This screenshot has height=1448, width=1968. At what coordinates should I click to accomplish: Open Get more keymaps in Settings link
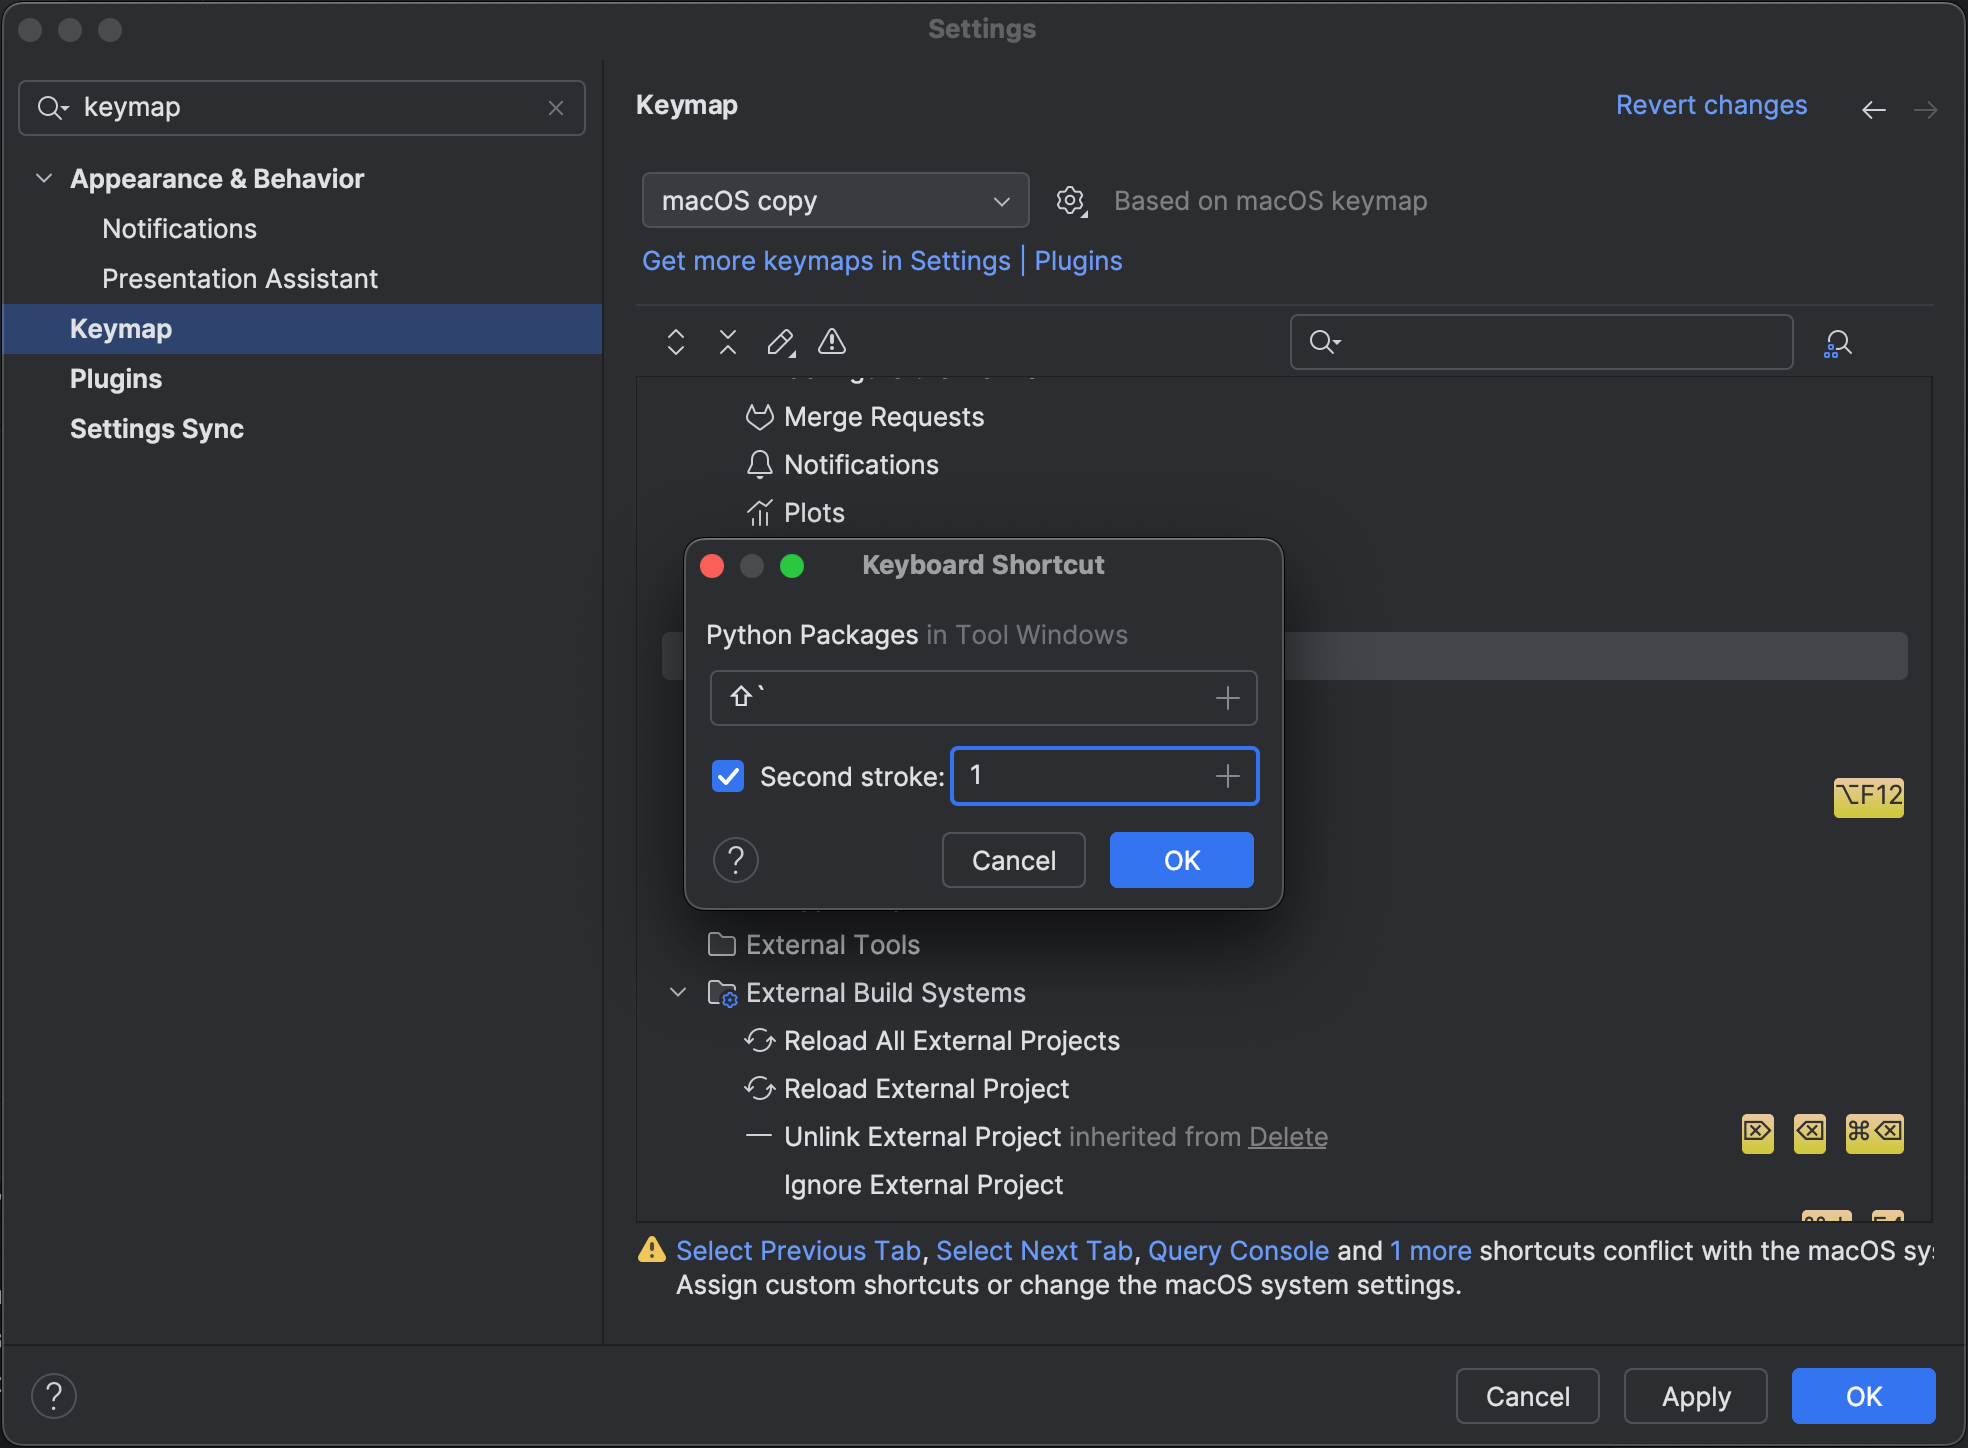826,260
